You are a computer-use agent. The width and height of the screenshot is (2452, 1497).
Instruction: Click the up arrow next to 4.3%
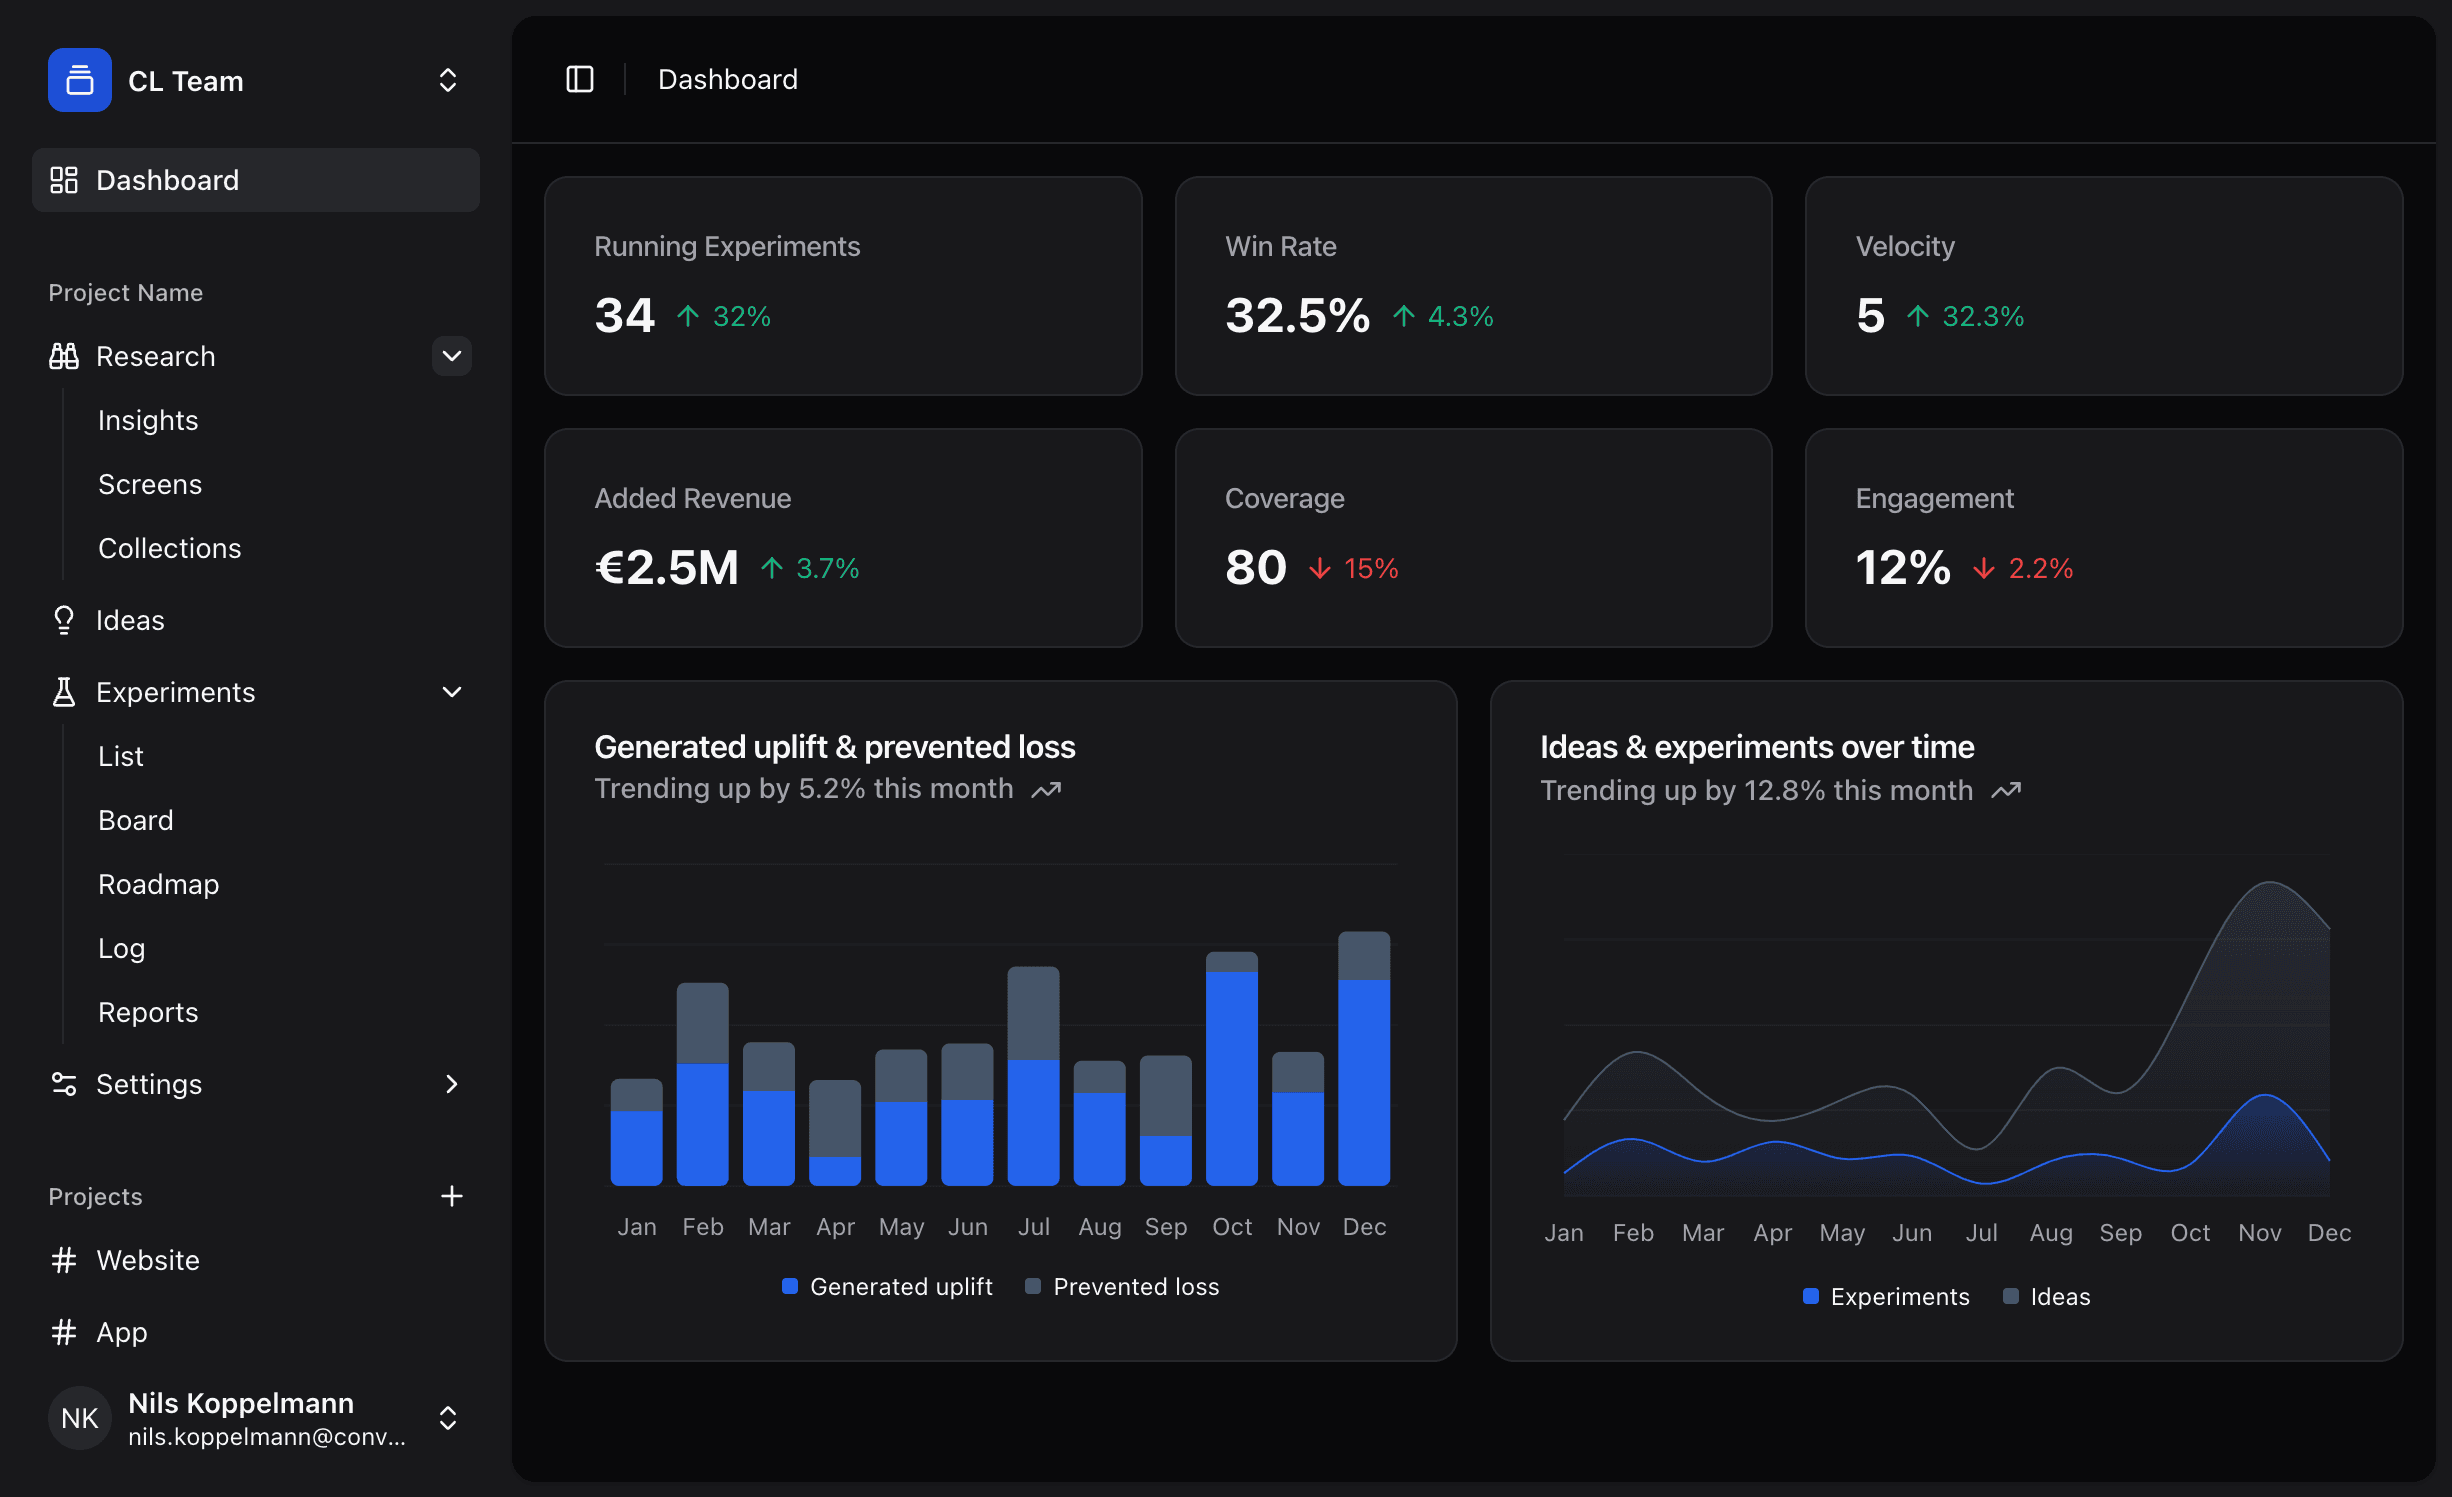(1404, 316)
